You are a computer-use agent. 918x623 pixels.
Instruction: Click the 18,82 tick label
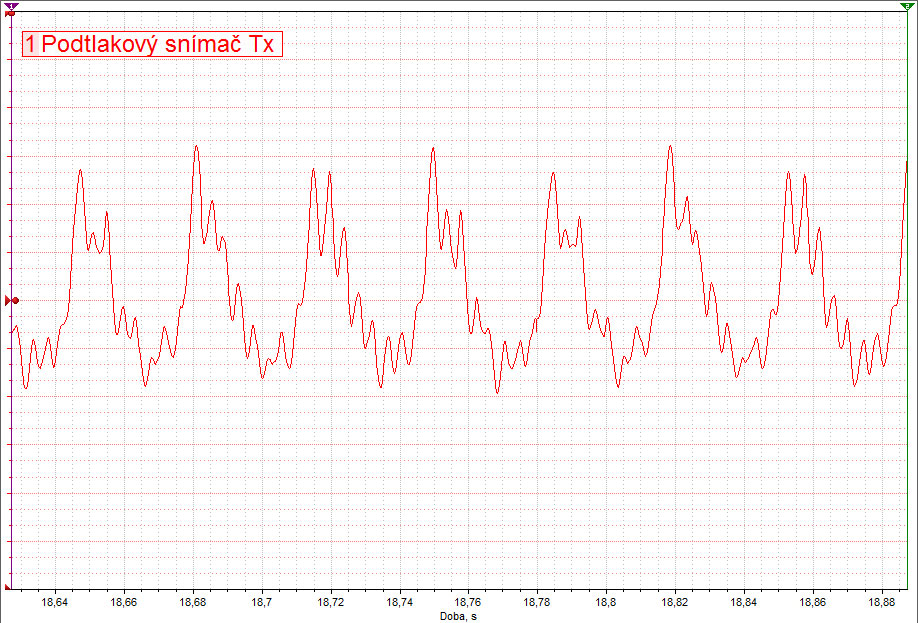click(675, 603)
